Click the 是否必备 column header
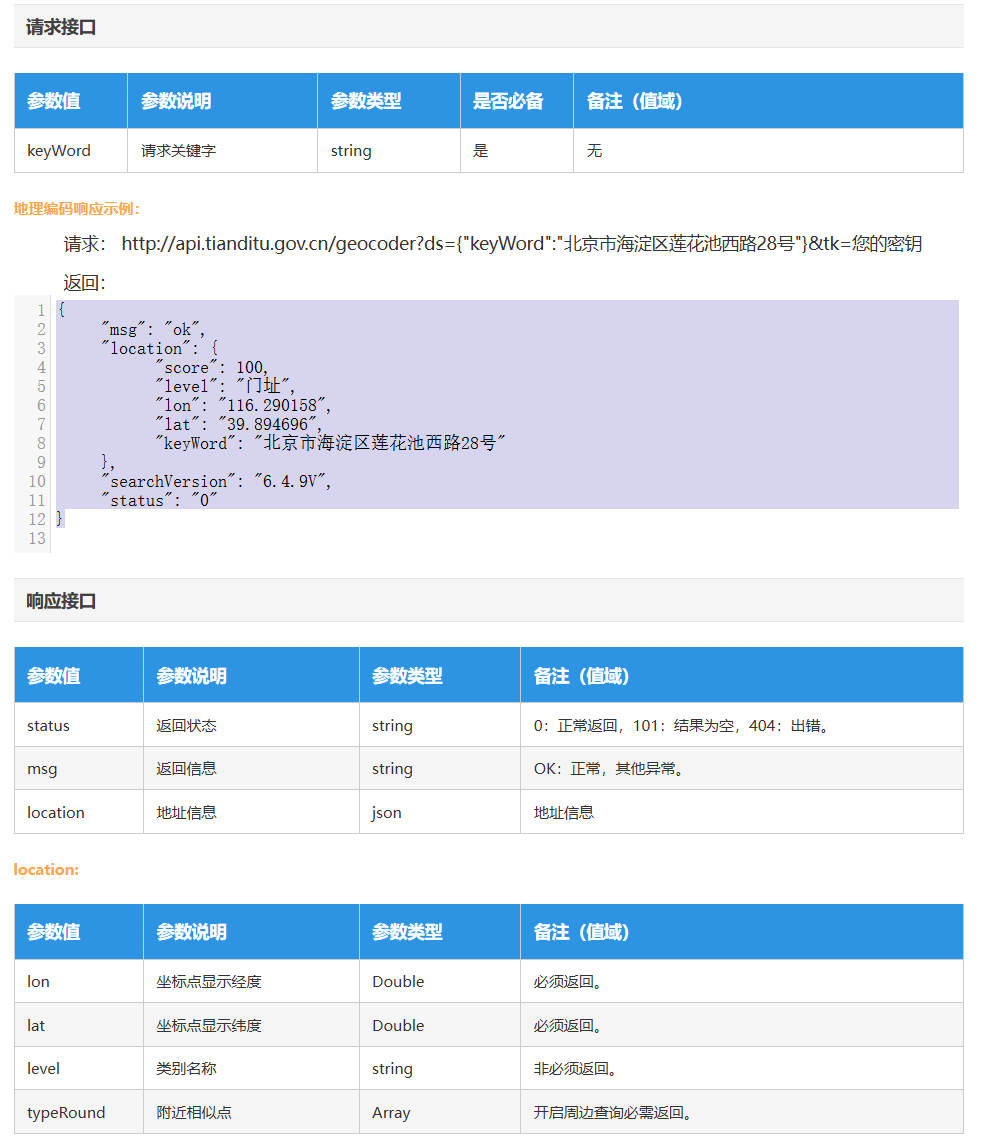994x1141 pixels. tap(517, 101)
